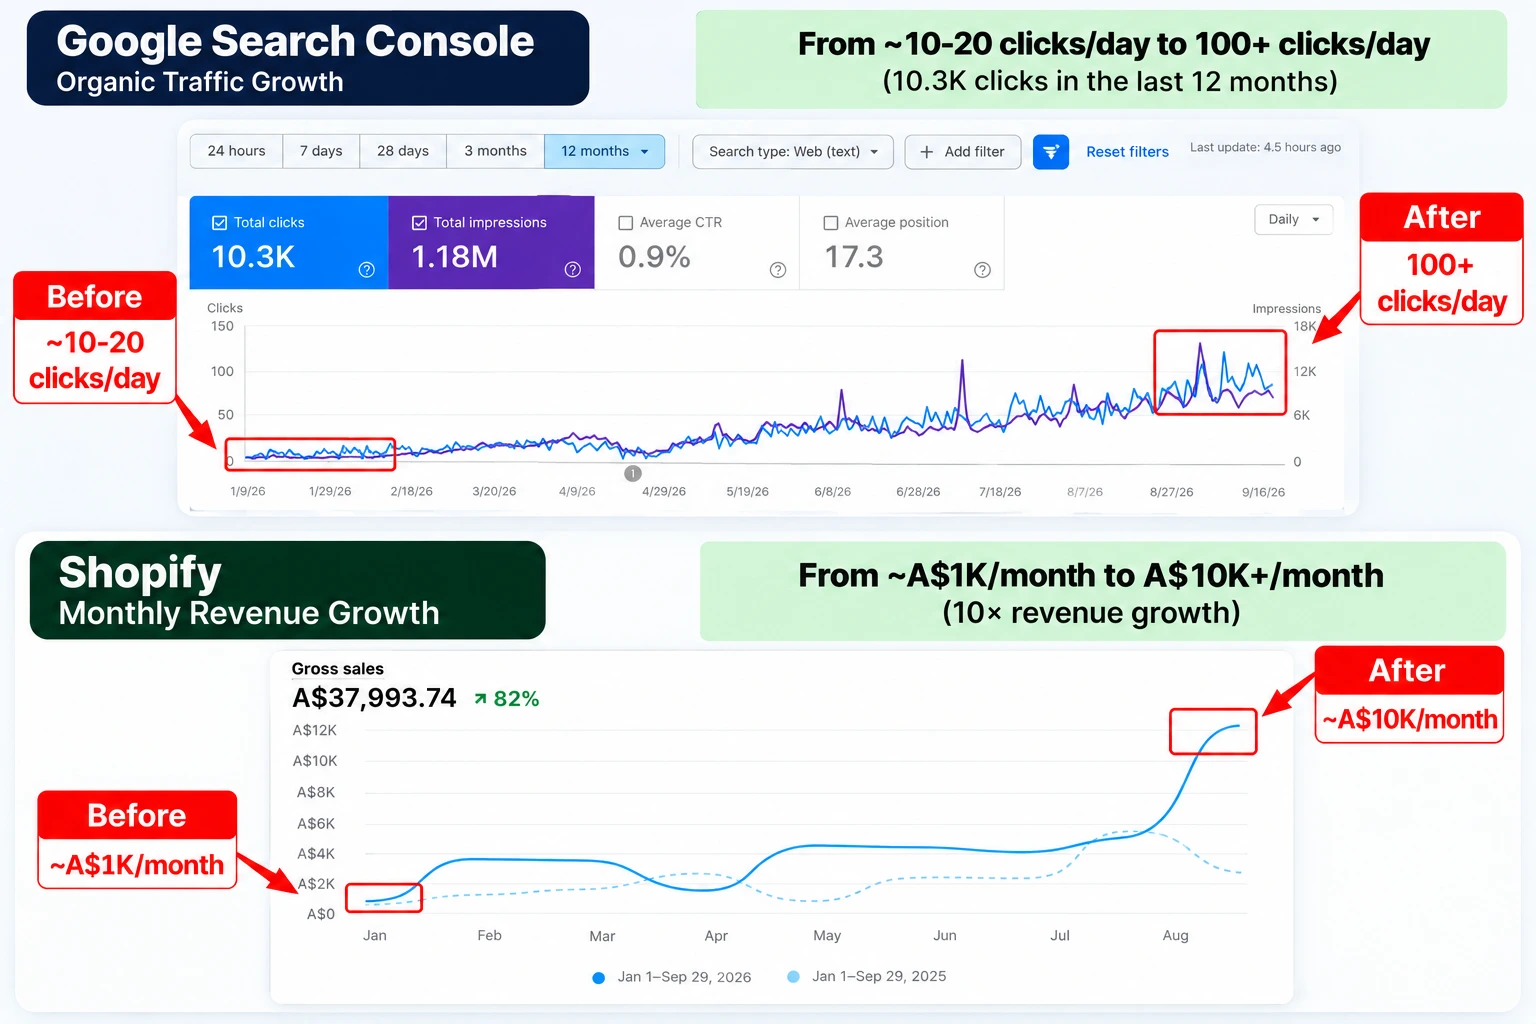The image size is (1536, 1024).
Task: Select the 7 days range tab
Action: coord(321,151)
